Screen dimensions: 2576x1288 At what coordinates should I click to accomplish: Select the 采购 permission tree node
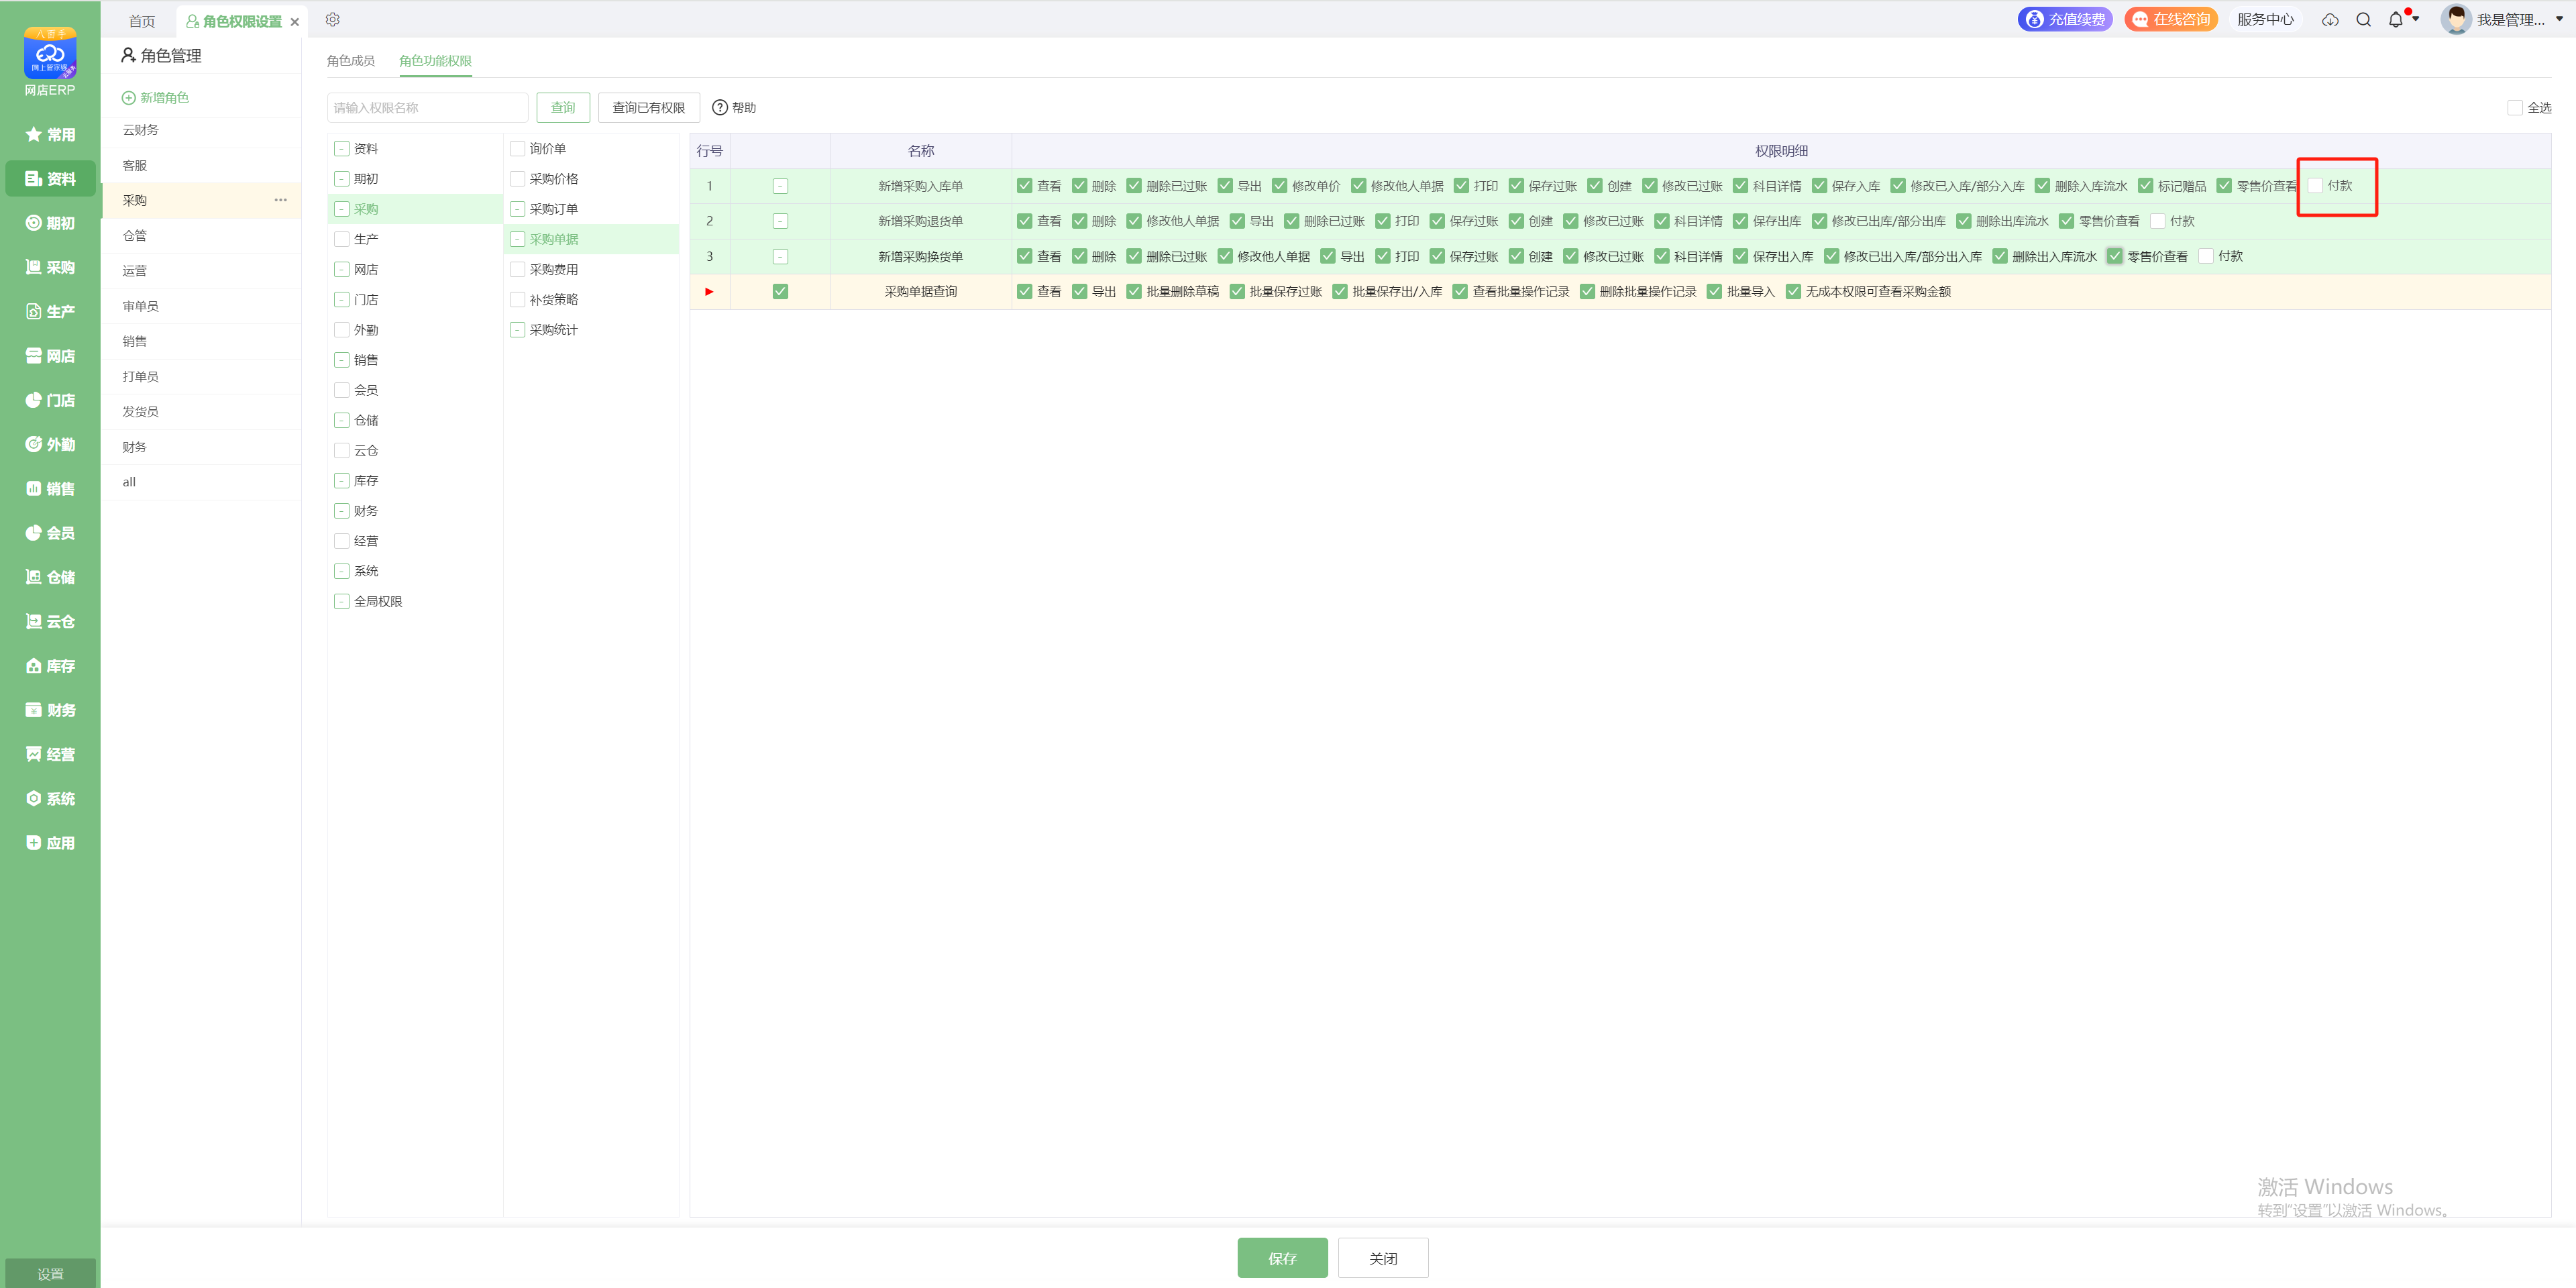point(366,209)
